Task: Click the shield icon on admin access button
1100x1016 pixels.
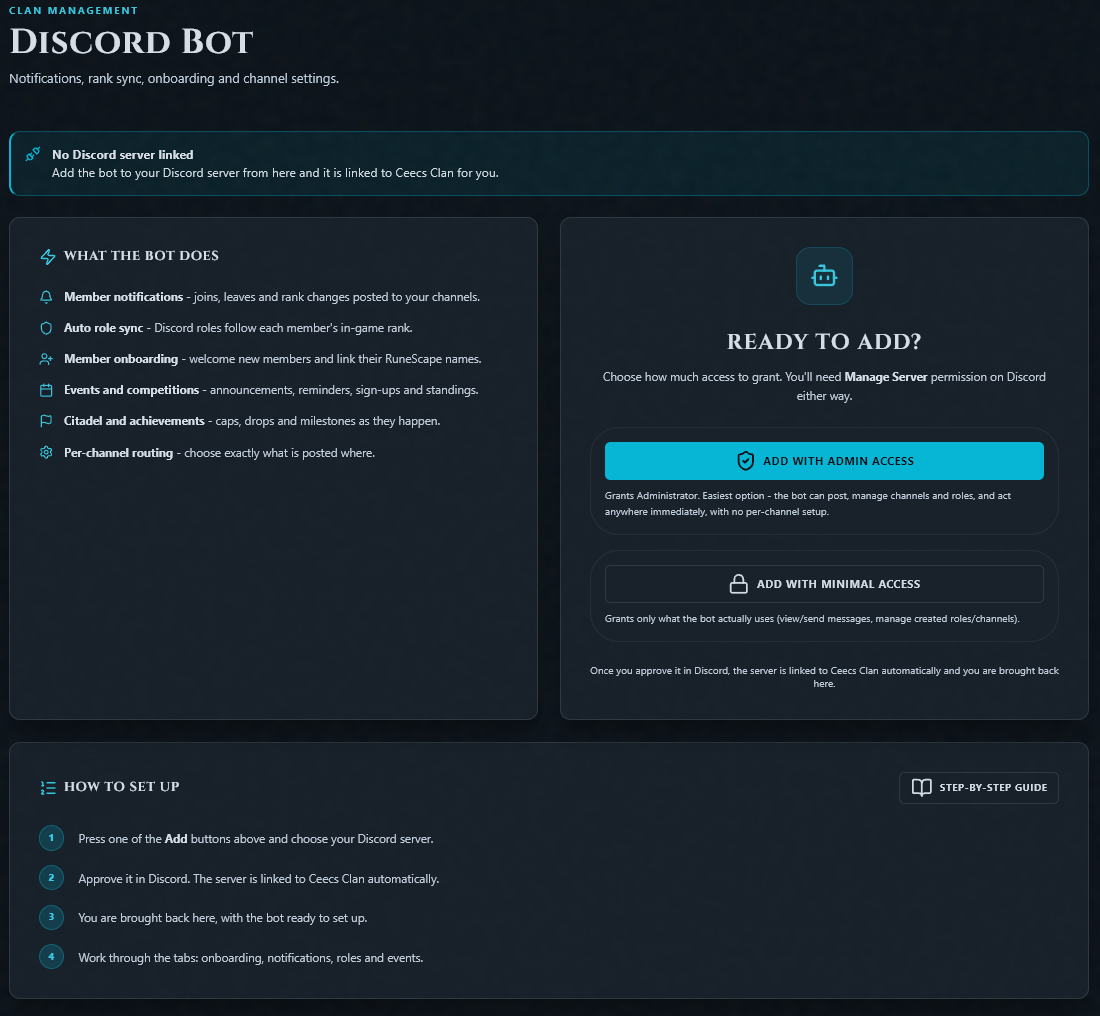Action: coord(746,461)
